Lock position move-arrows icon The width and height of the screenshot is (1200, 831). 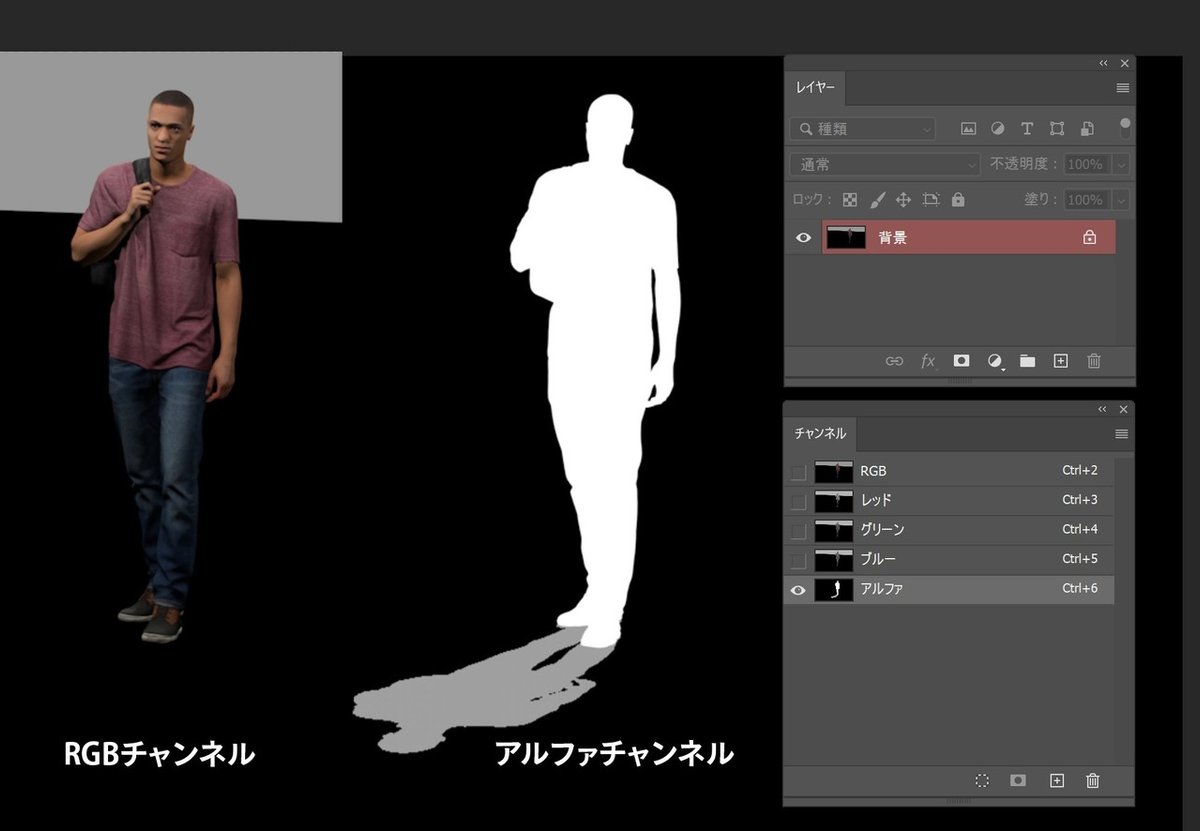click(x=903, y=200)
